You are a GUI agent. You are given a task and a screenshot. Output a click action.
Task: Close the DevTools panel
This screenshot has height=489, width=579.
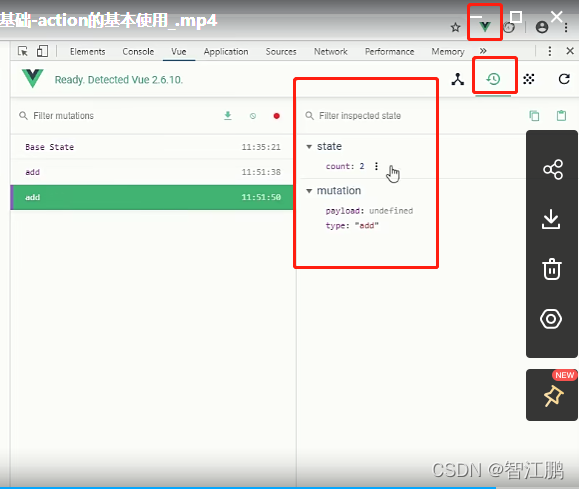pyautogui.click(x=570, y=51)
